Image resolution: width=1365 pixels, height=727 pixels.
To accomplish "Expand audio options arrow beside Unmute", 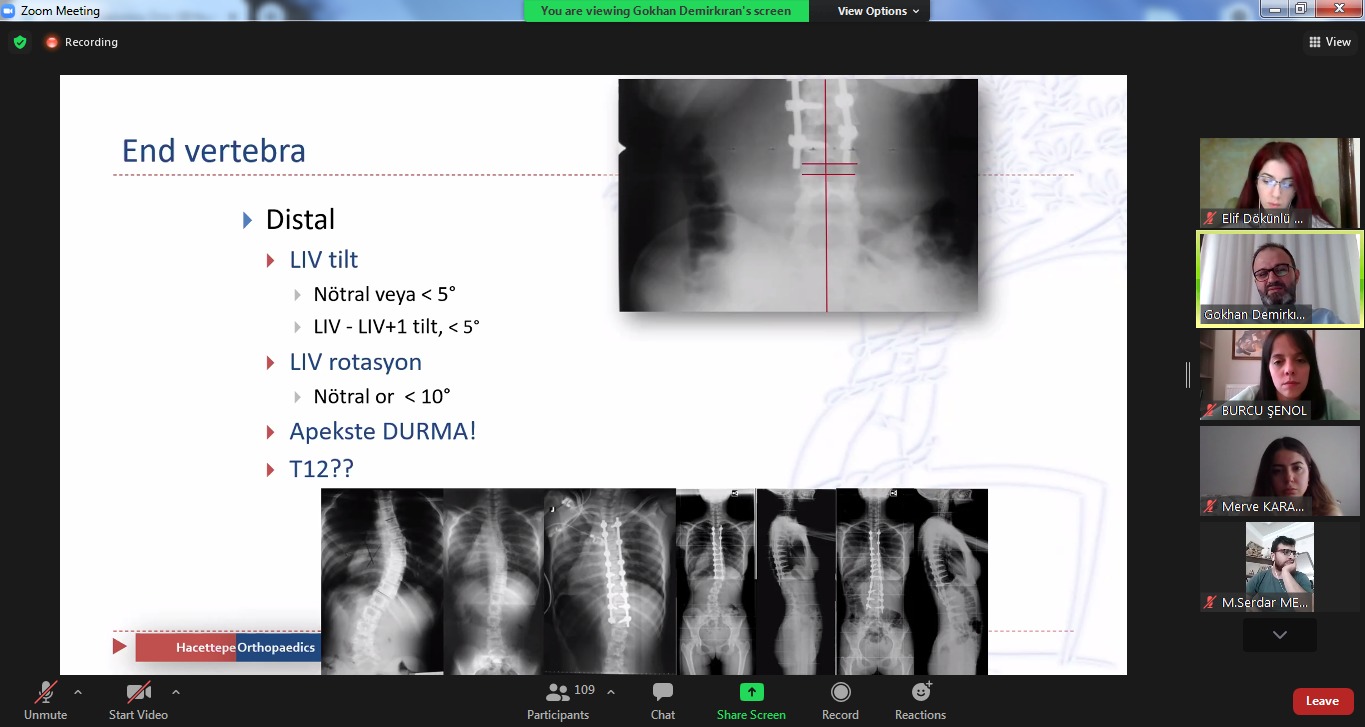I will [78, 692].
